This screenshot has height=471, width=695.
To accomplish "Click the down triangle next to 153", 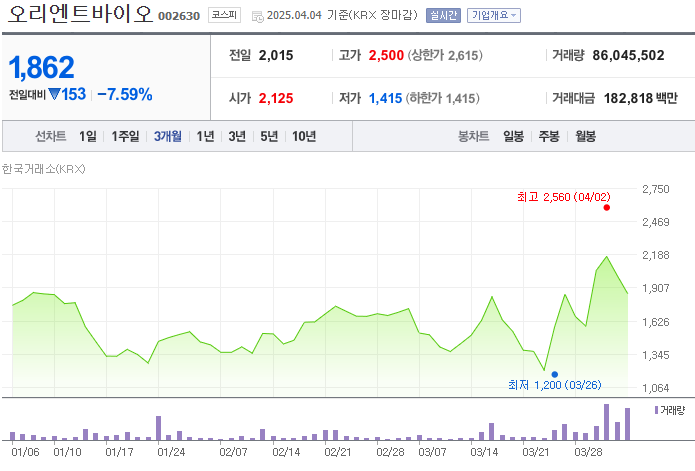I will click(x=54, y=94).
